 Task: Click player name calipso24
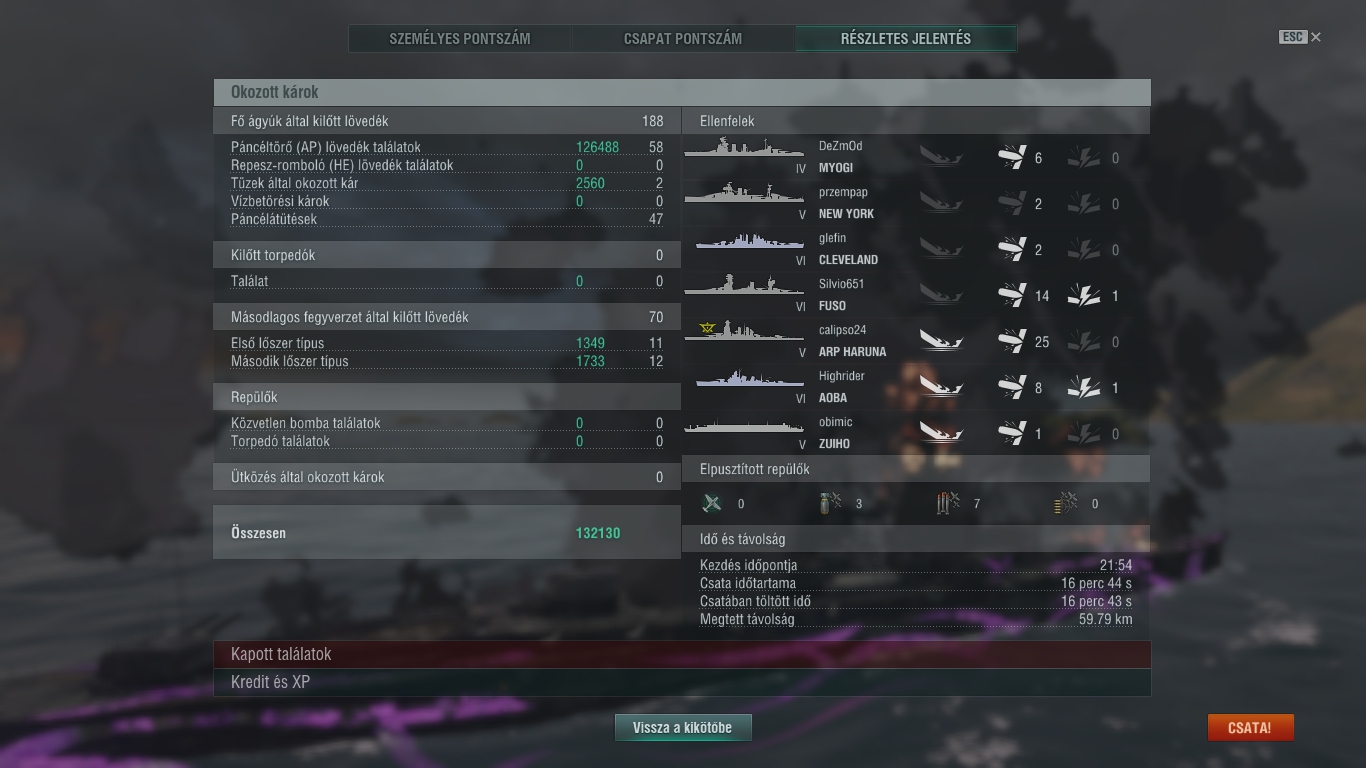tap(842, 330)
